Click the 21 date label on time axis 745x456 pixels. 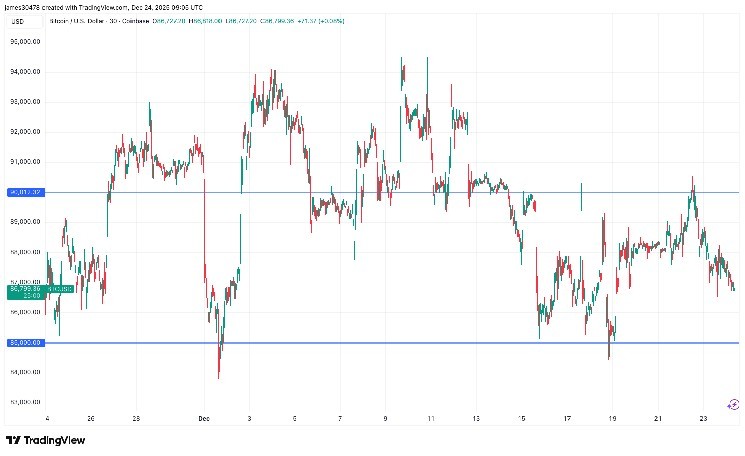(x=658, y=418)
